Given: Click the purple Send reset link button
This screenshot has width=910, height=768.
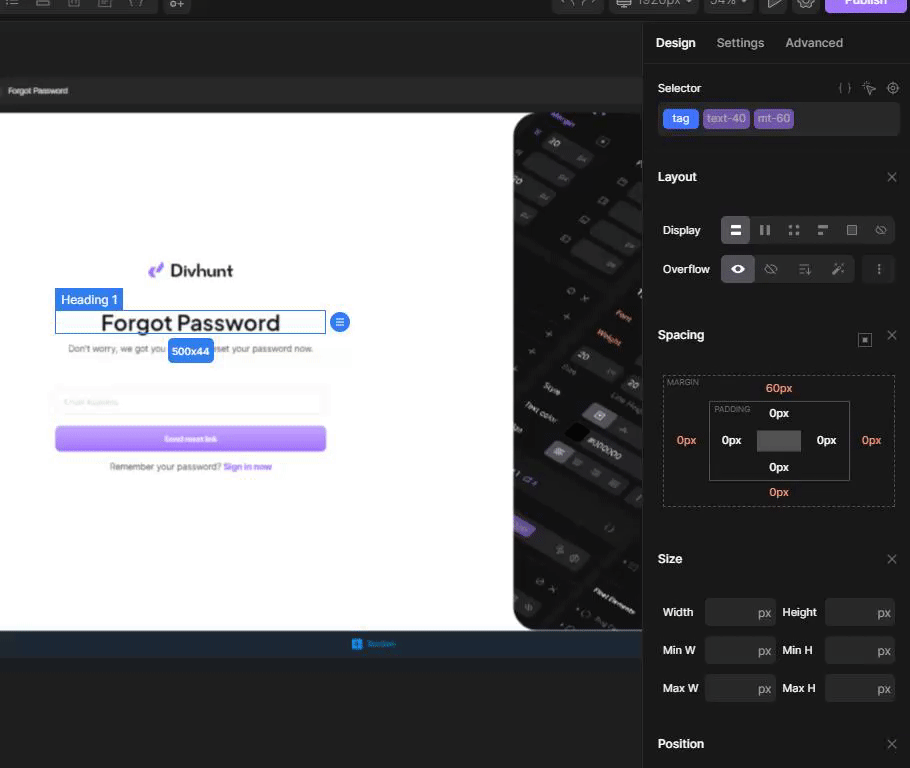Looking at the screenshot, I should coord(190,439).
